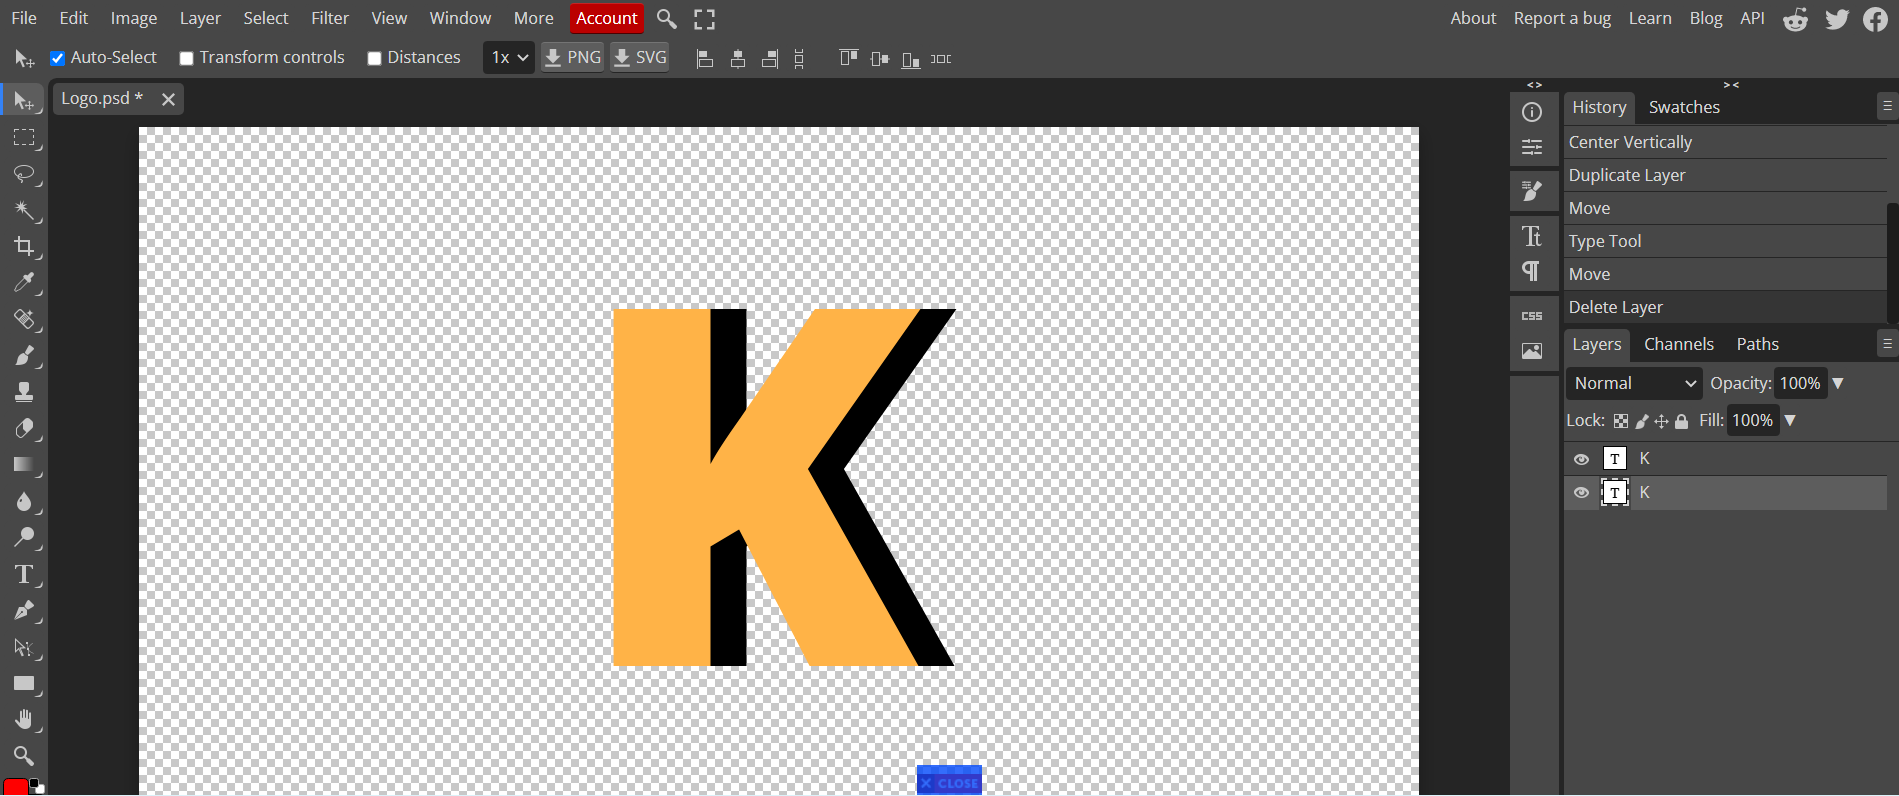Toggle fullscreen mode icon
1899x796 pixels.
705,18
